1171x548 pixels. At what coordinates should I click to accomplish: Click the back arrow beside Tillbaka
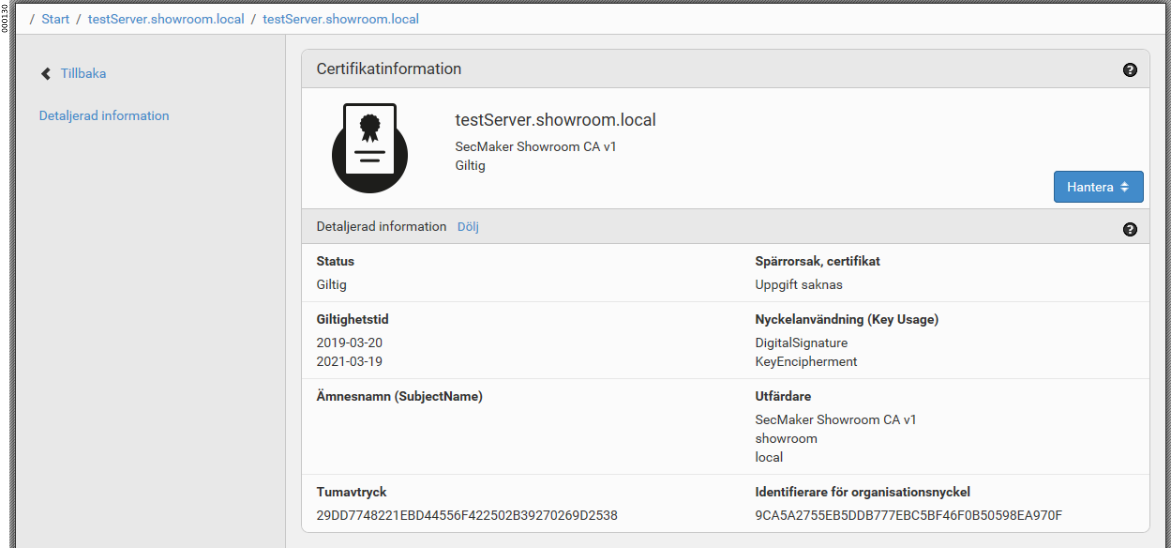(x=46, y=74)
